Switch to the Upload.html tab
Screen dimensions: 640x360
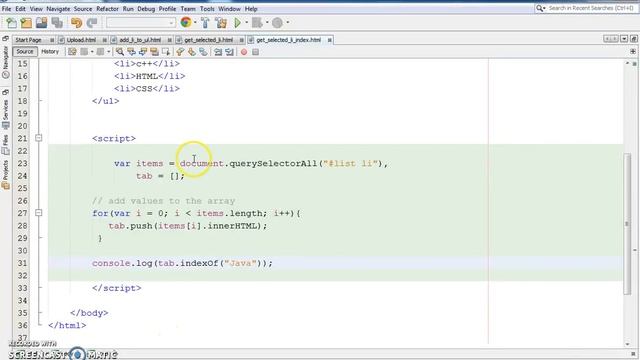point(81,40)
